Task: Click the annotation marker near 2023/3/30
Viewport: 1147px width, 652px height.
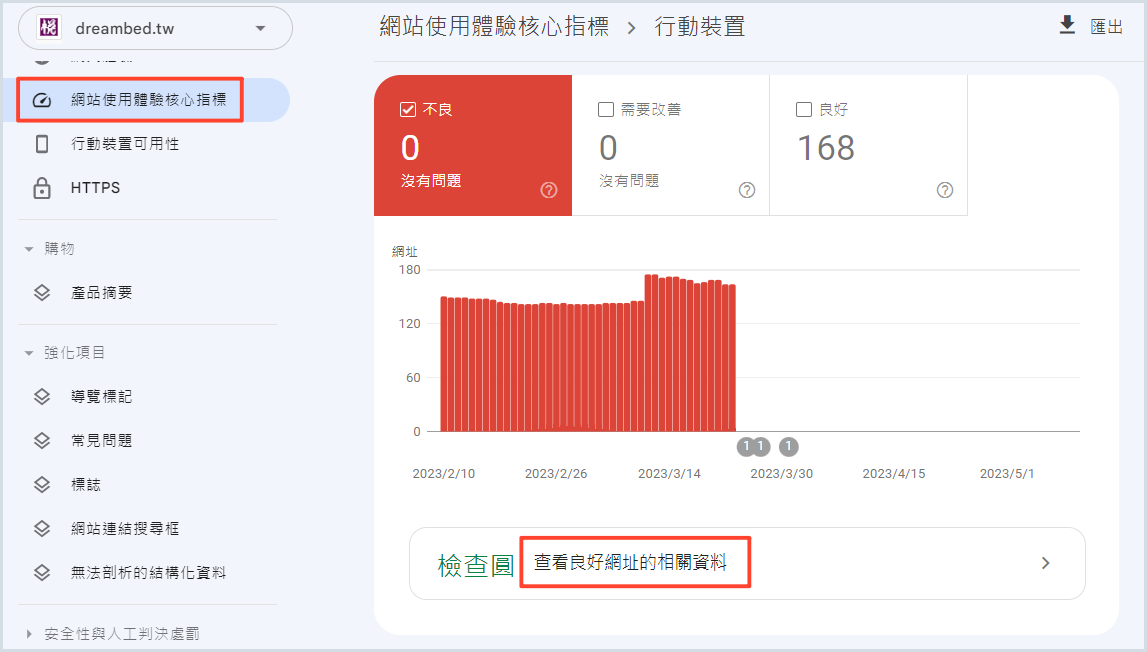Action: [789, 446]
